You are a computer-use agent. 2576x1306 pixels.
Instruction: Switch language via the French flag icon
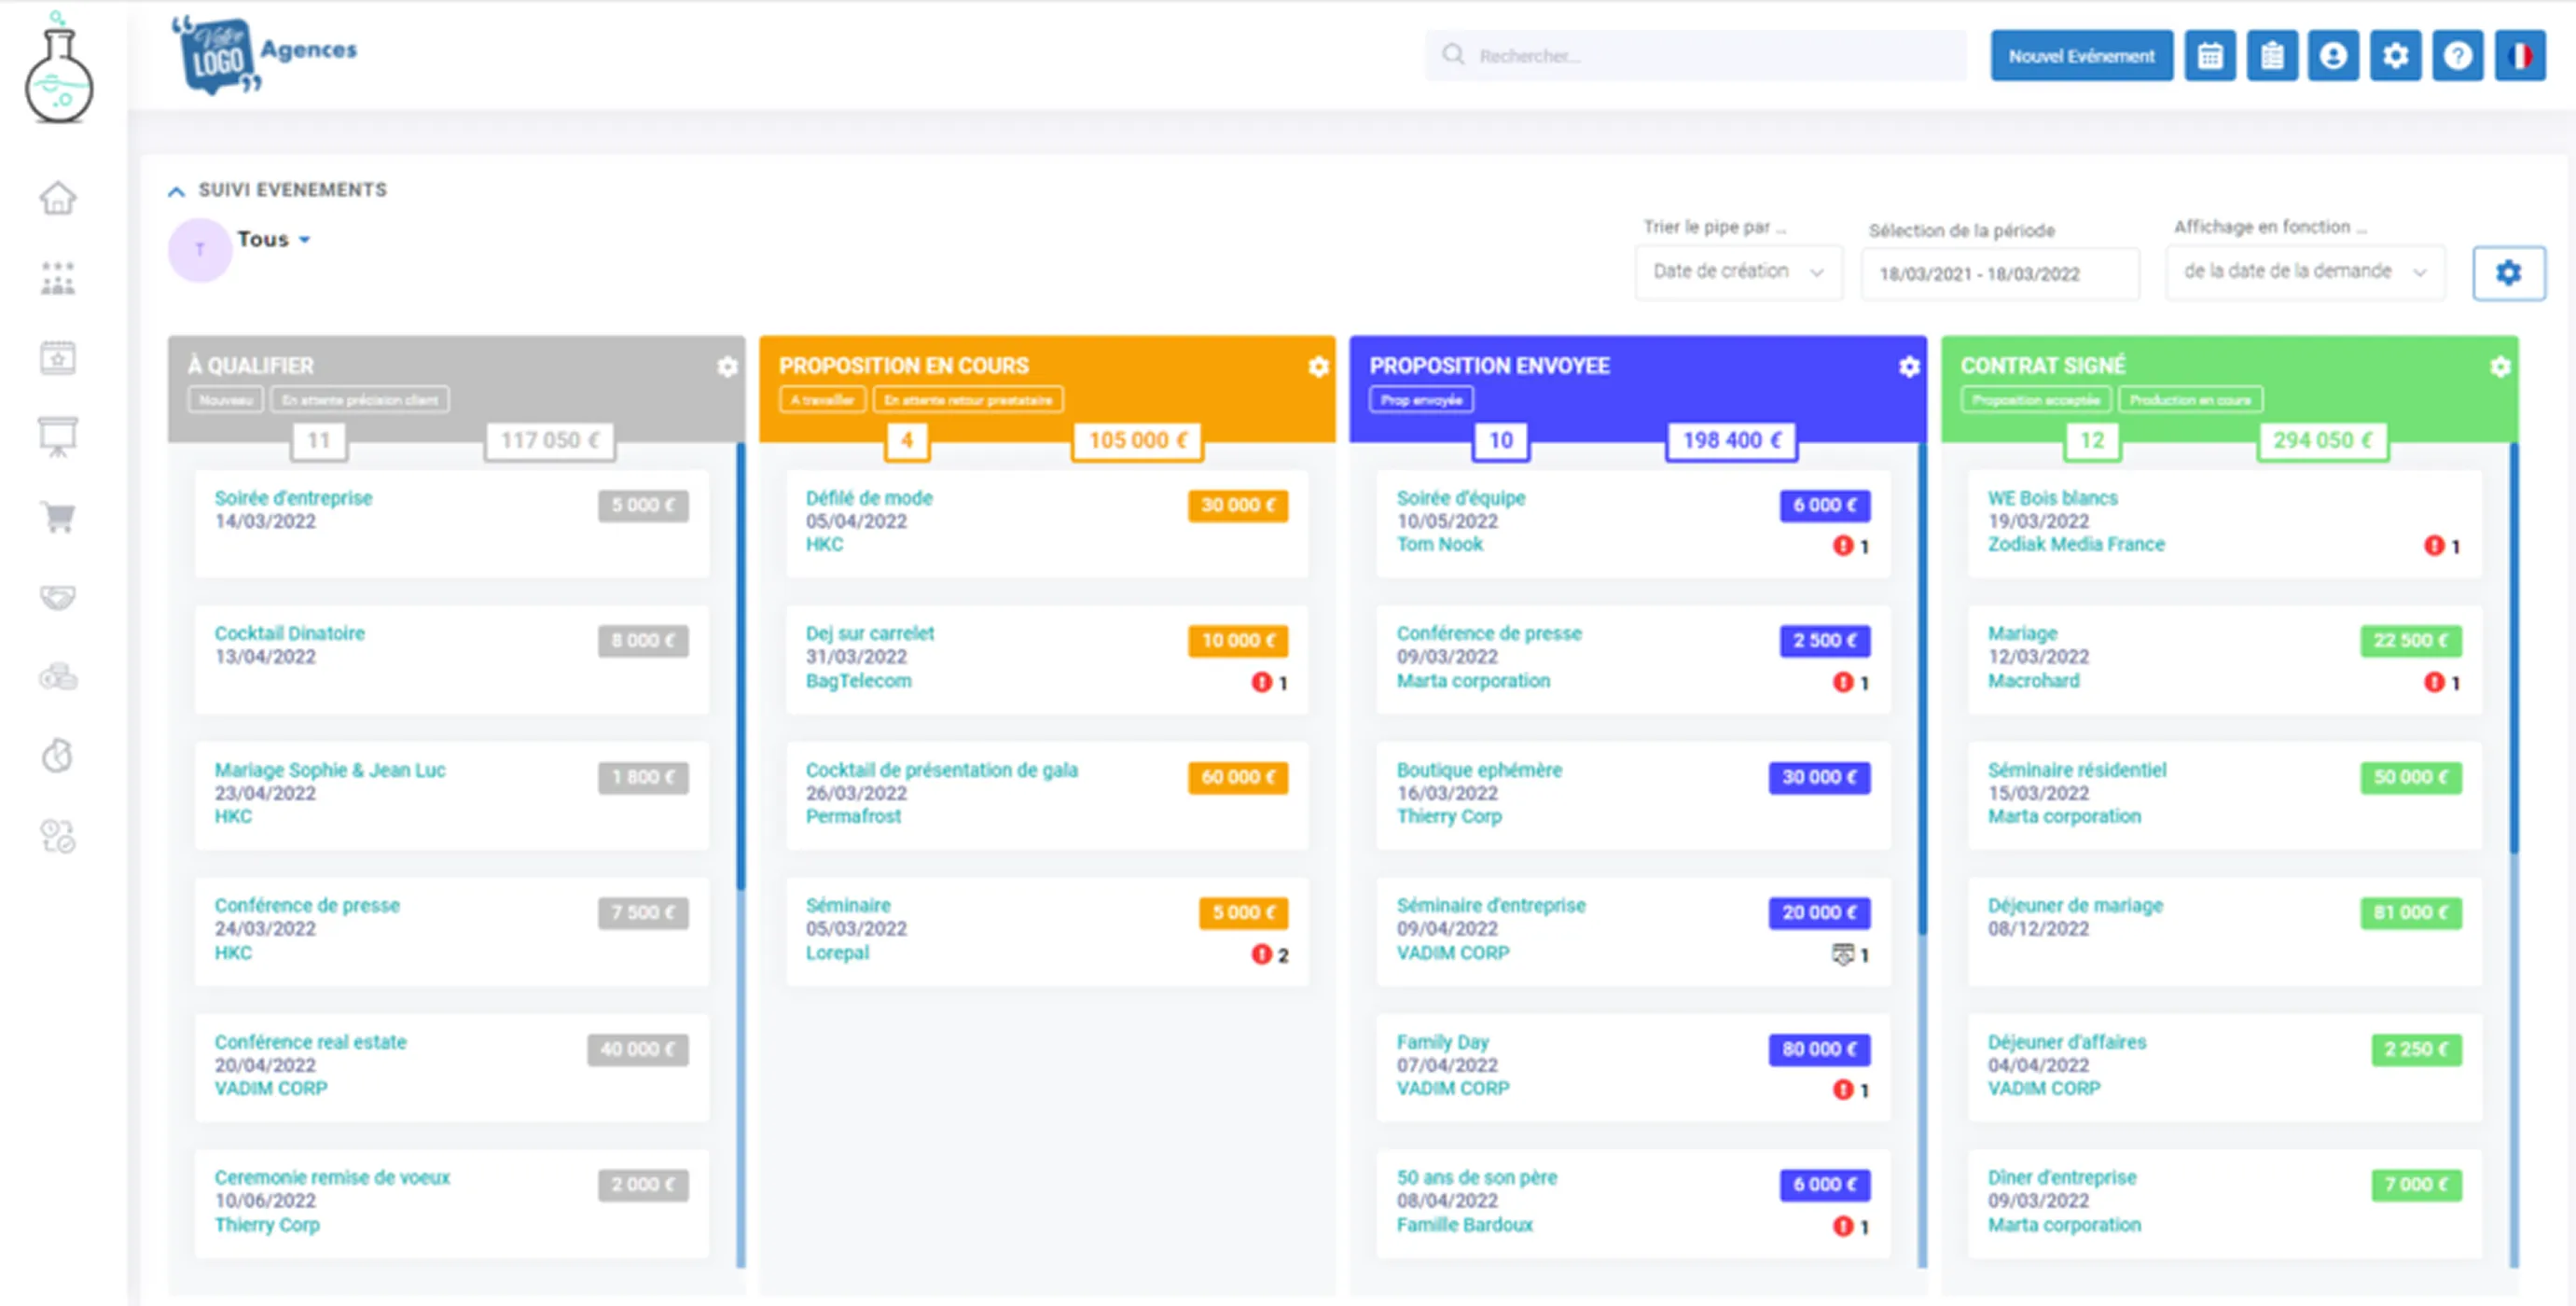(x=2521, y=56)
